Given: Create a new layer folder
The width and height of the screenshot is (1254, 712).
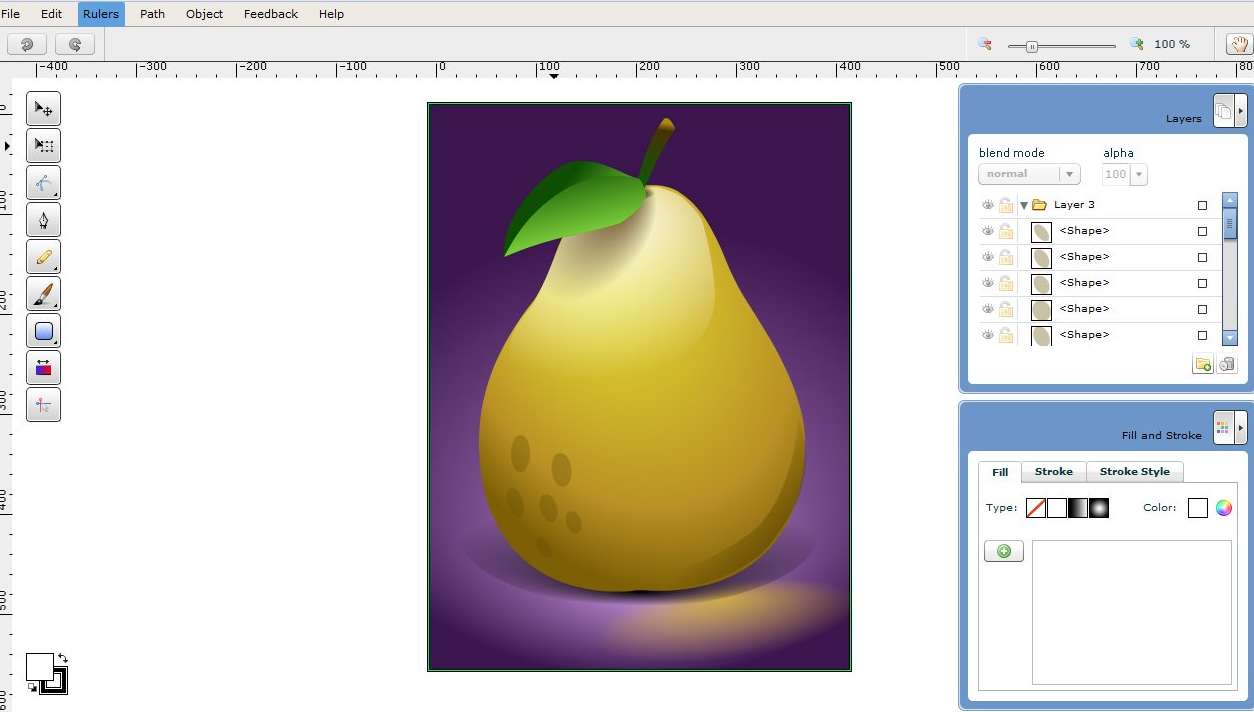Looking at the screenshot, I should tap(1203, 364).
